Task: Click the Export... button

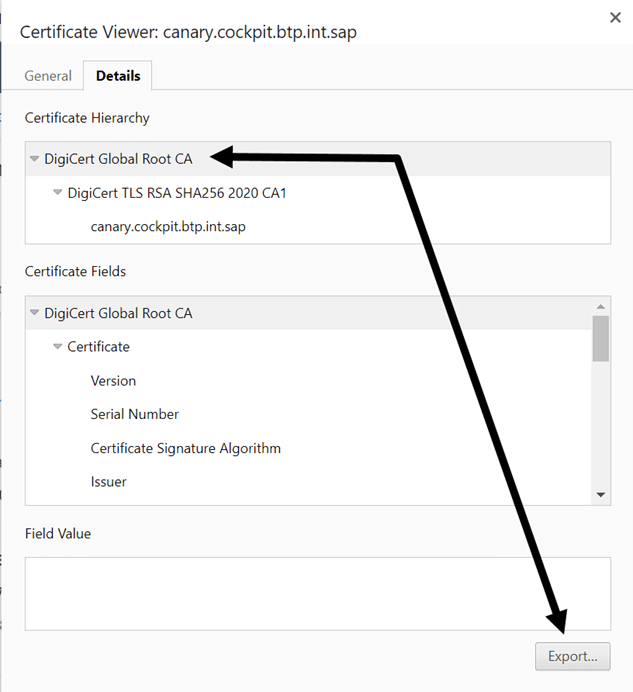Action: click(573, 656)
